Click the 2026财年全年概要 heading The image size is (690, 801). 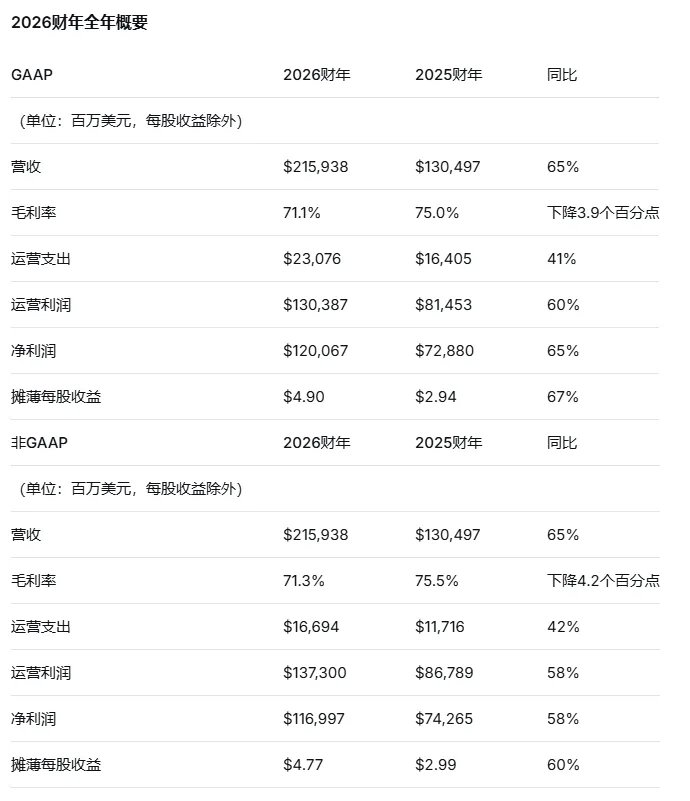[x=79, y=22]
